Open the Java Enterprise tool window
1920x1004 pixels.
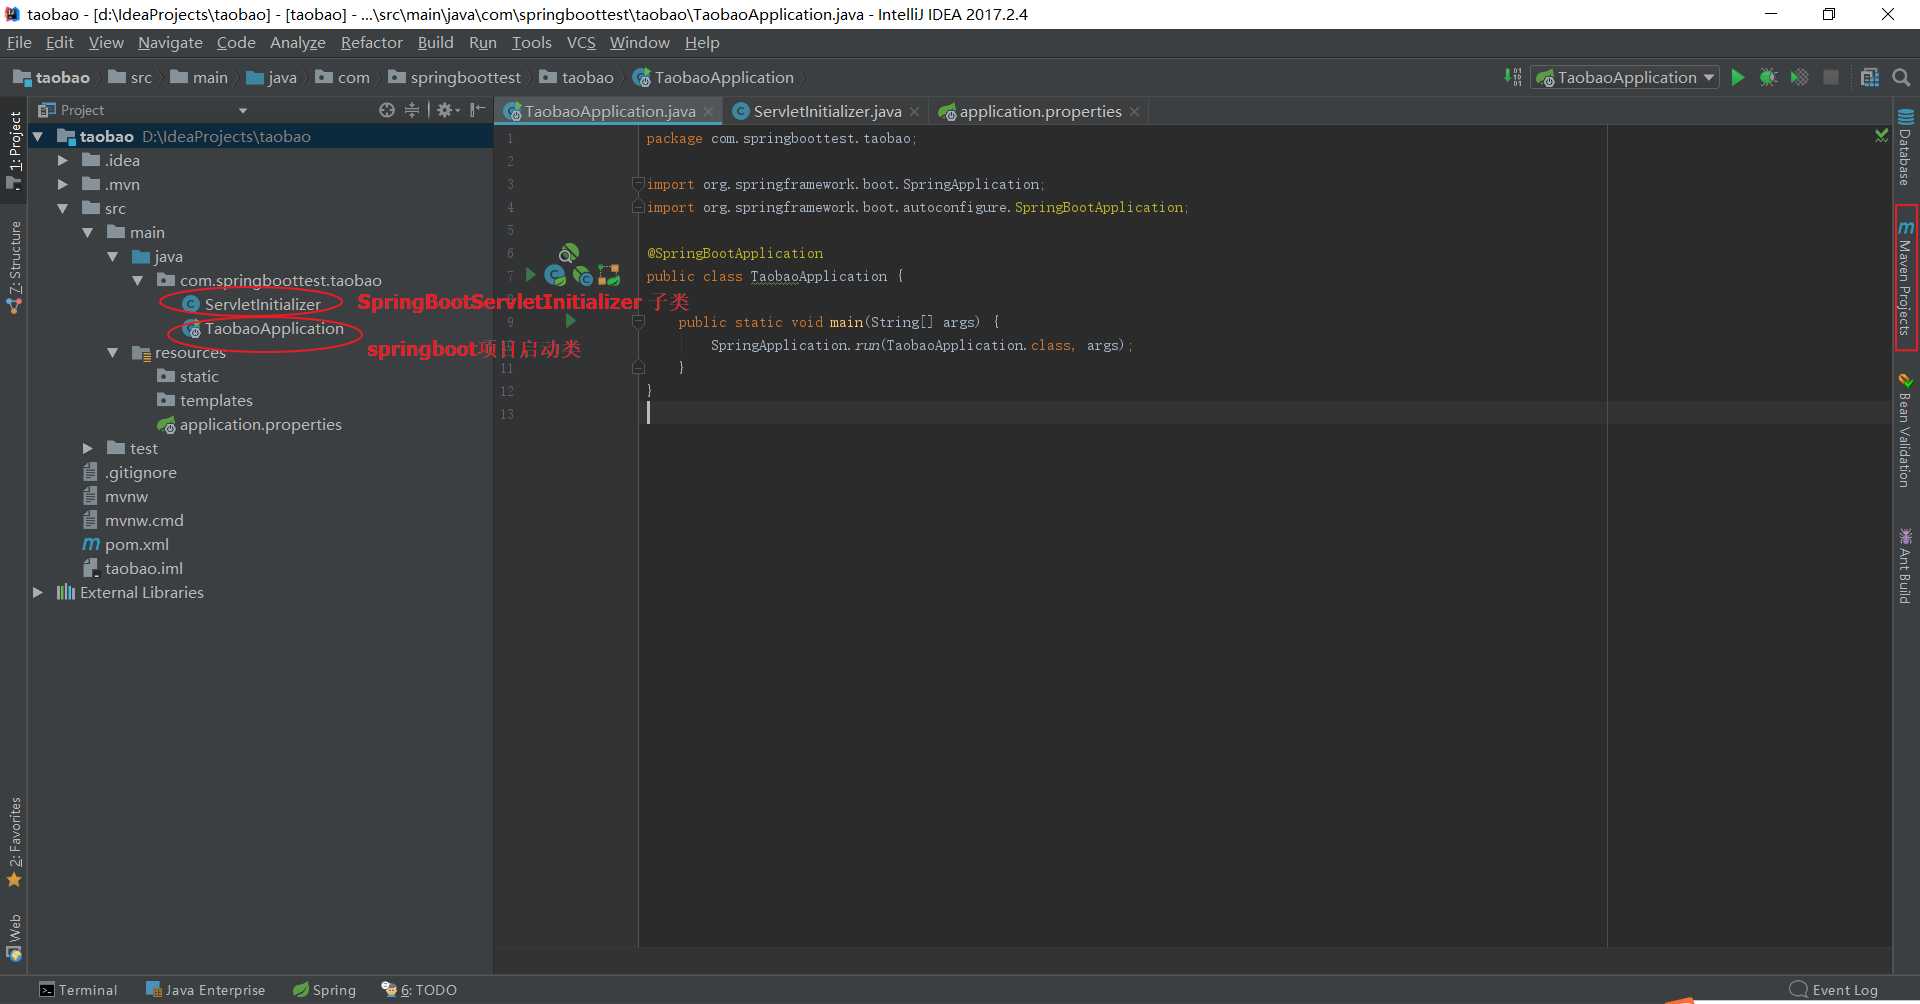coord(206,990)
